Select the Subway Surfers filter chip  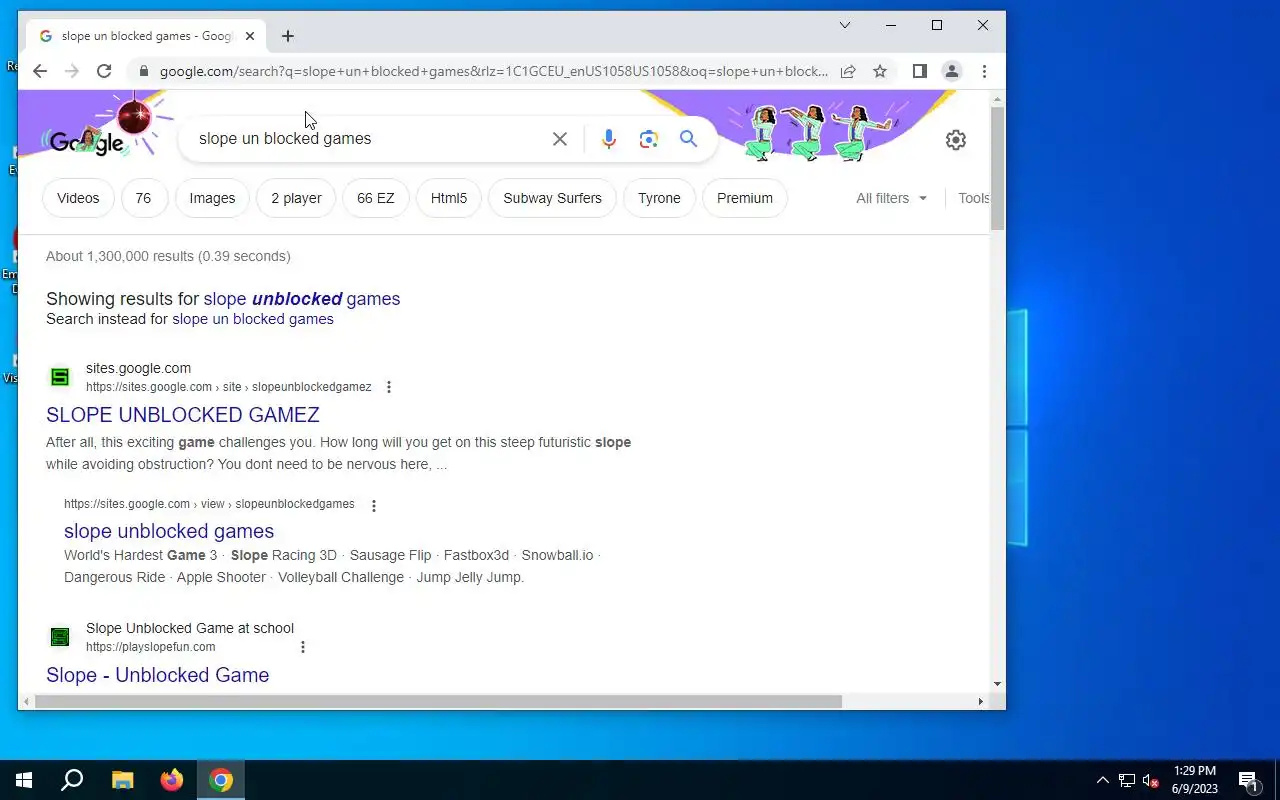(553, 198)
